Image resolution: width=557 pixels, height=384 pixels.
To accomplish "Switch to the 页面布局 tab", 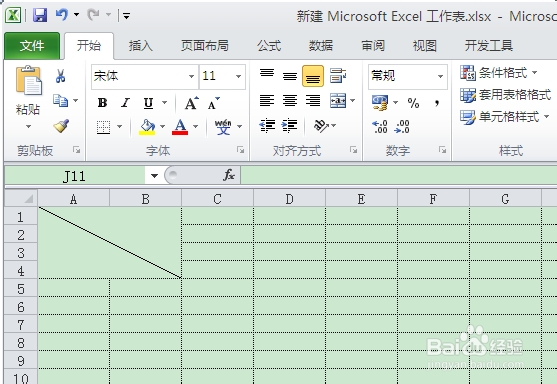I will point(205,45).
